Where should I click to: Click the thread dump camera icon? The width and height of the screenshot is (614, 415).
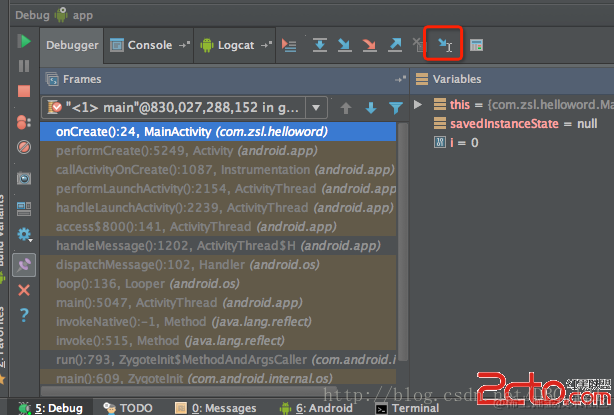(24, 179)
